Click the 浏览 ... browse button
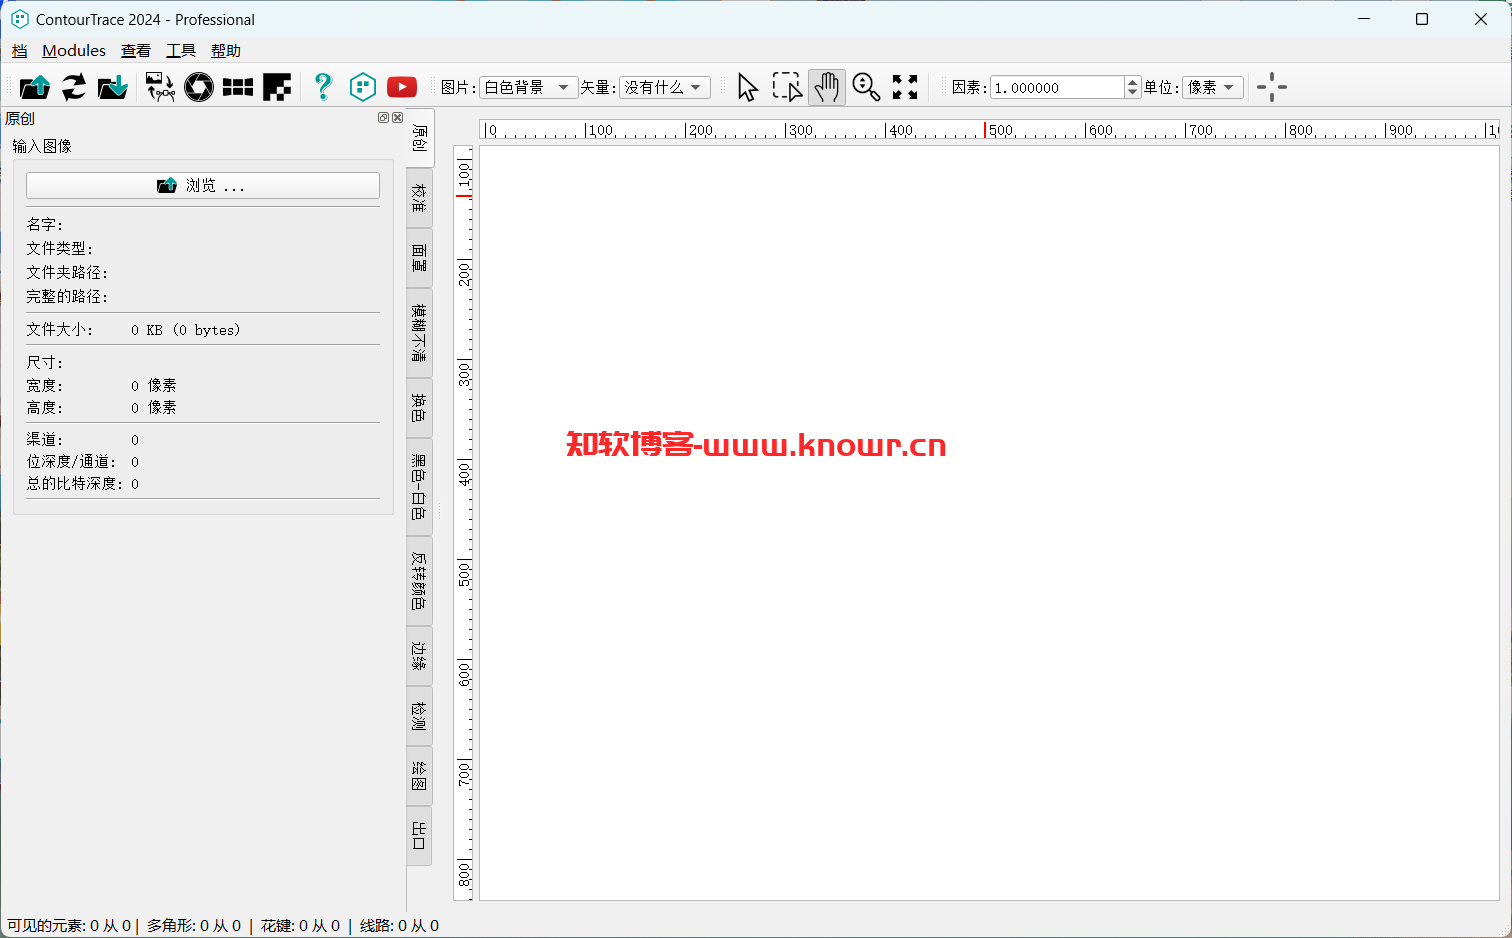The width and height of the screenshot is (1512, 938). (x=203, y=185)
